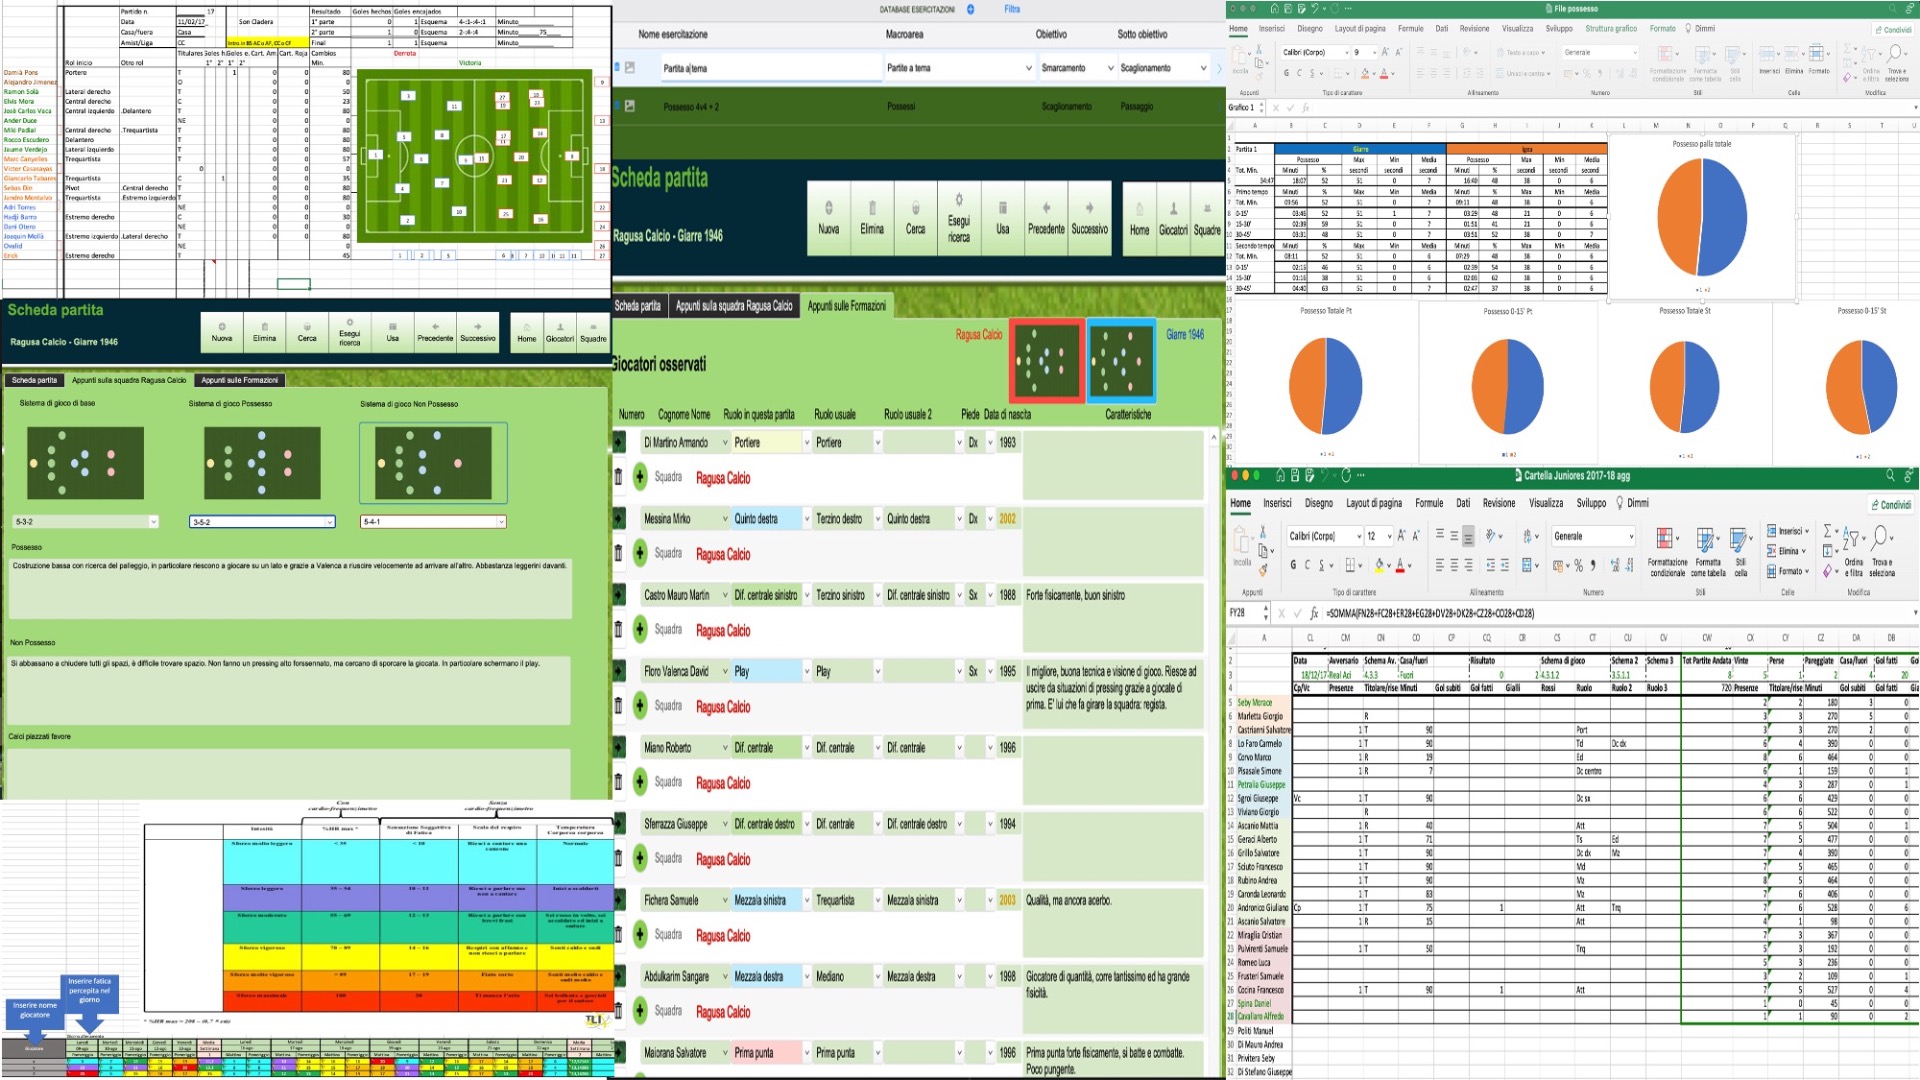Image resolution: width=1920 pixels, height=1080 pixels.
Task: Click Underline (S) in Cartella Juniores ribbon
Action: click(1321, 565)
